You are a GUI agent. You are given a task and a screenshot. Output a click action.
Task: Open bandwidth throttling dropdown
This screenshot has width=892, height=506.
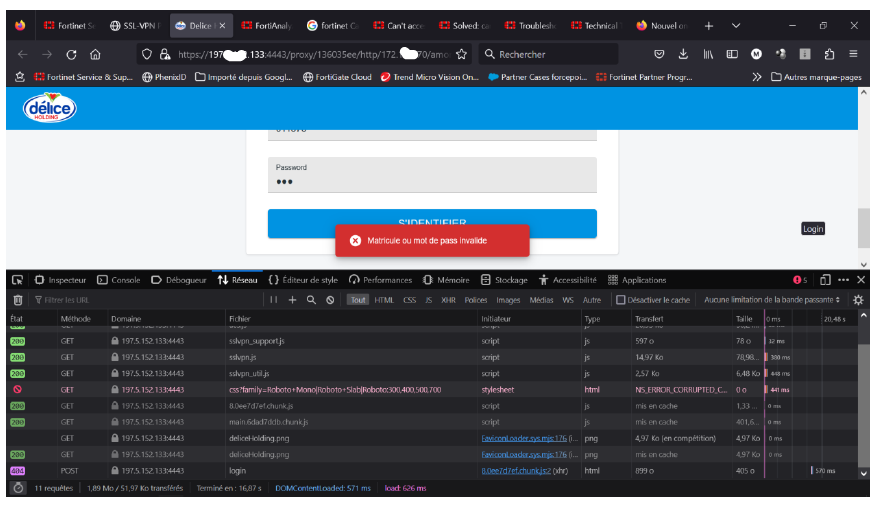pyautogui.click(x=772, y=300)
